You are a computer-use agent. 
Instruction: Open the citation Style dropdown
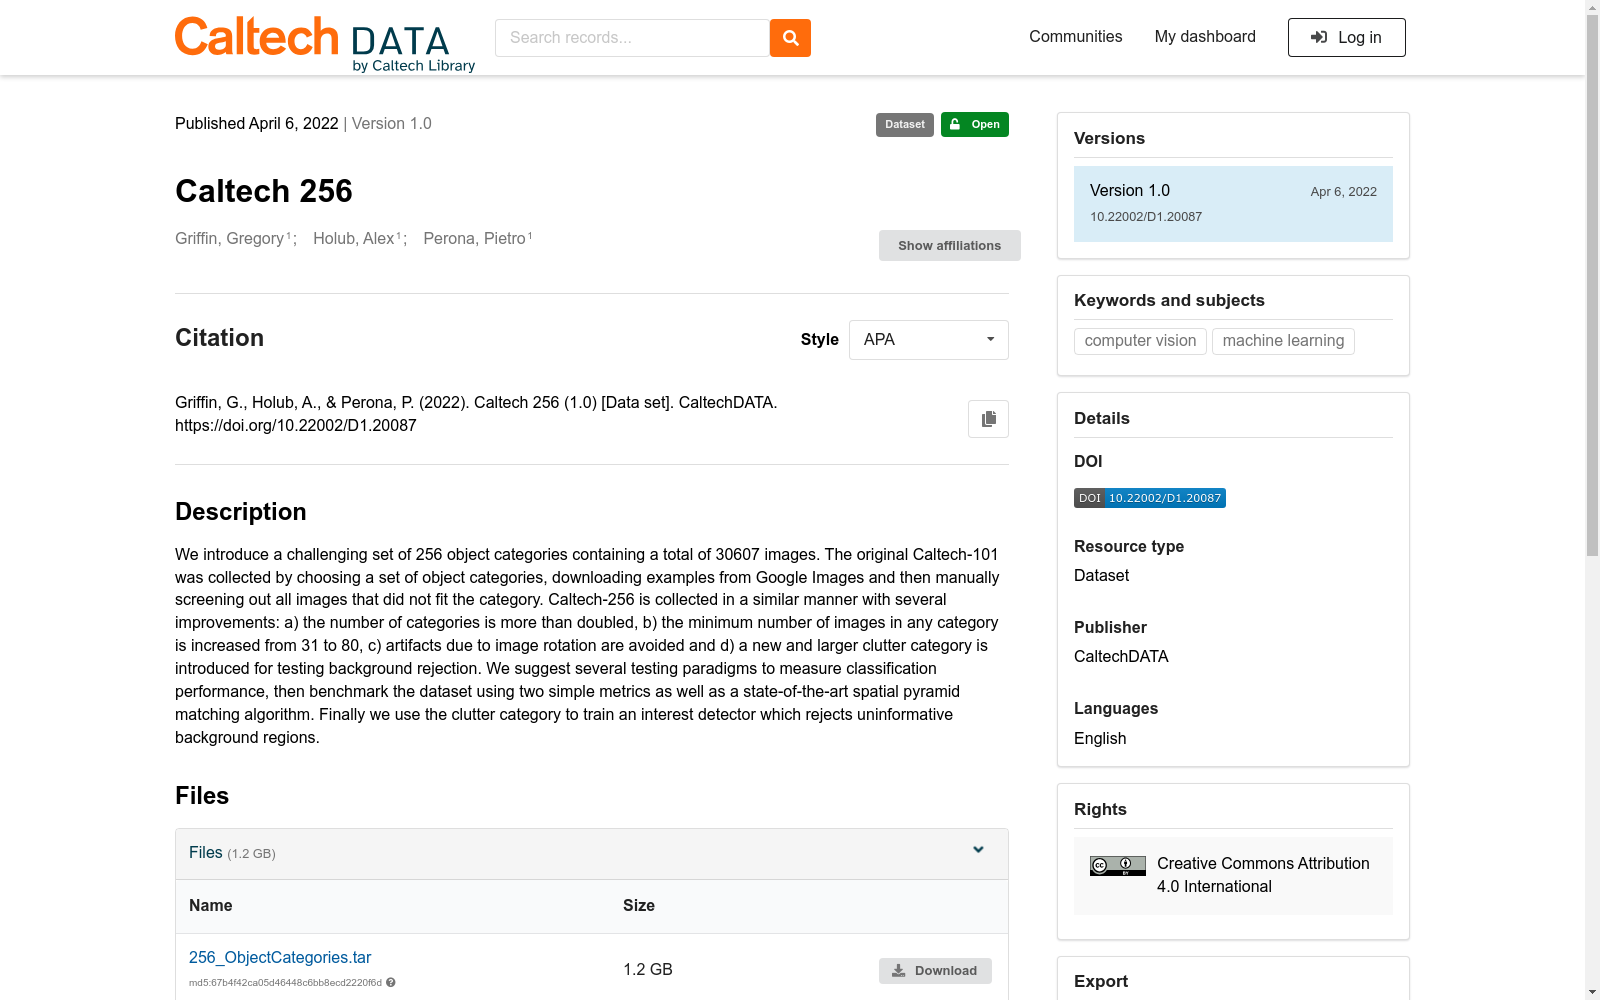(x=929, y=340)
